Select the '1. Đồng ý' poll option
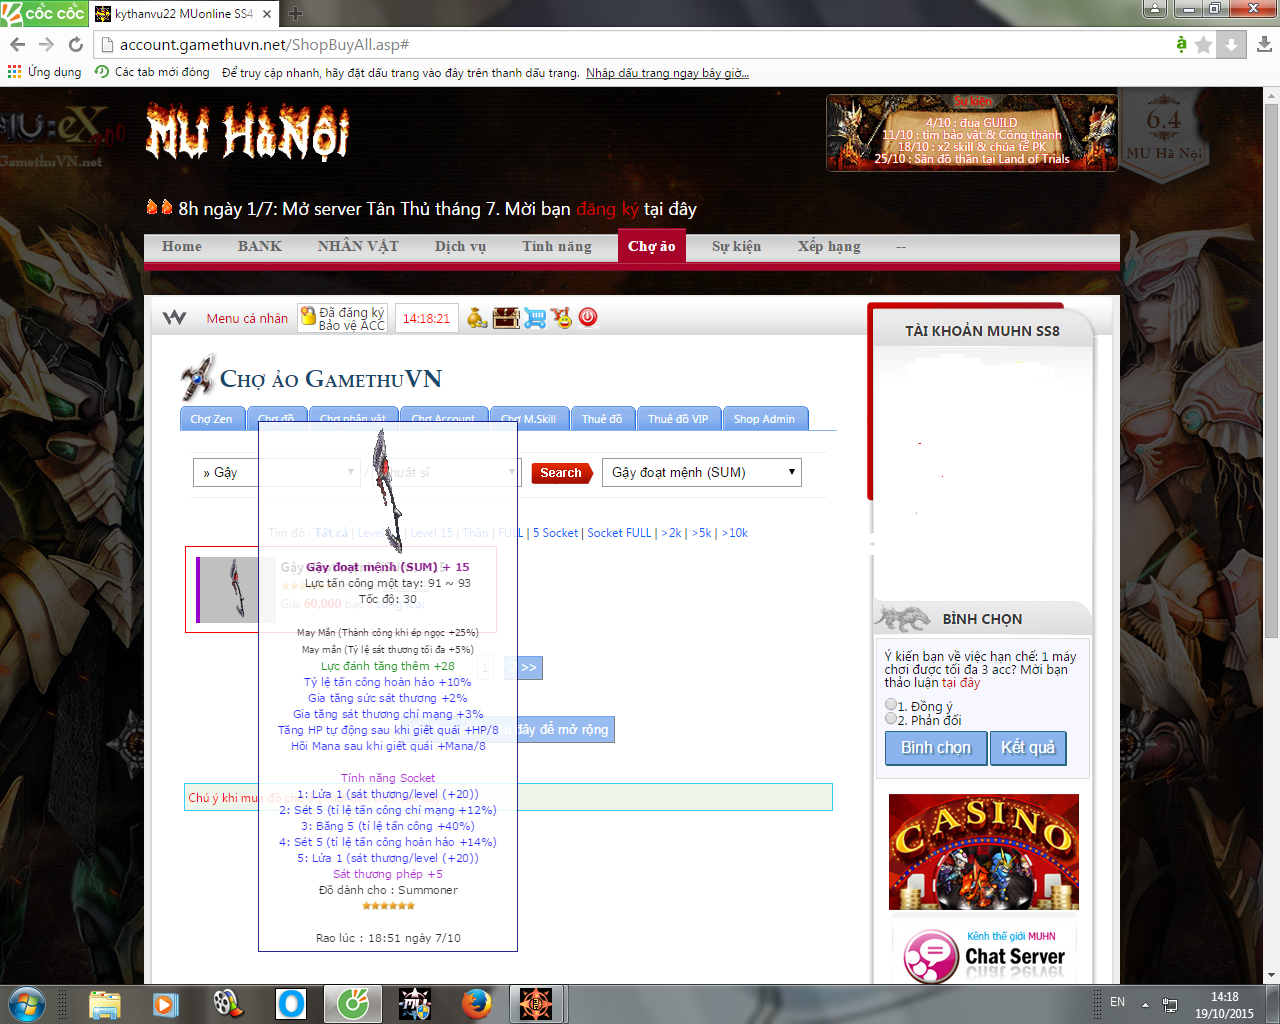The height and width of the screenshot is (1024, 1280). coord(891,705)
